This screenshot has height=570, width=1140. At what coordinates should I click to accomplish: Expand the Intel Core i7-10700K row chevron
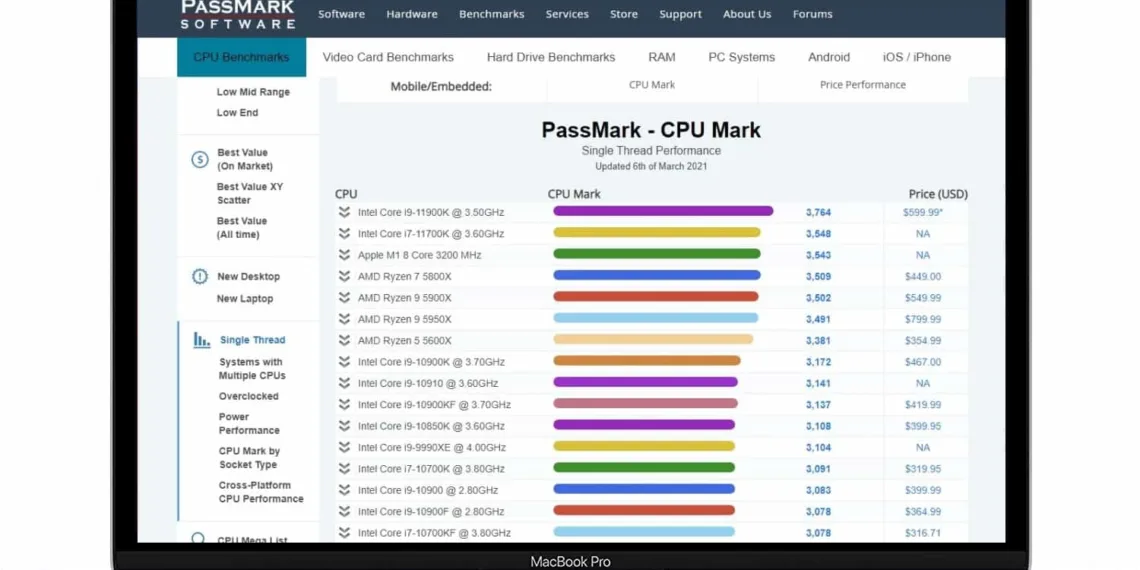click(344, 468)
